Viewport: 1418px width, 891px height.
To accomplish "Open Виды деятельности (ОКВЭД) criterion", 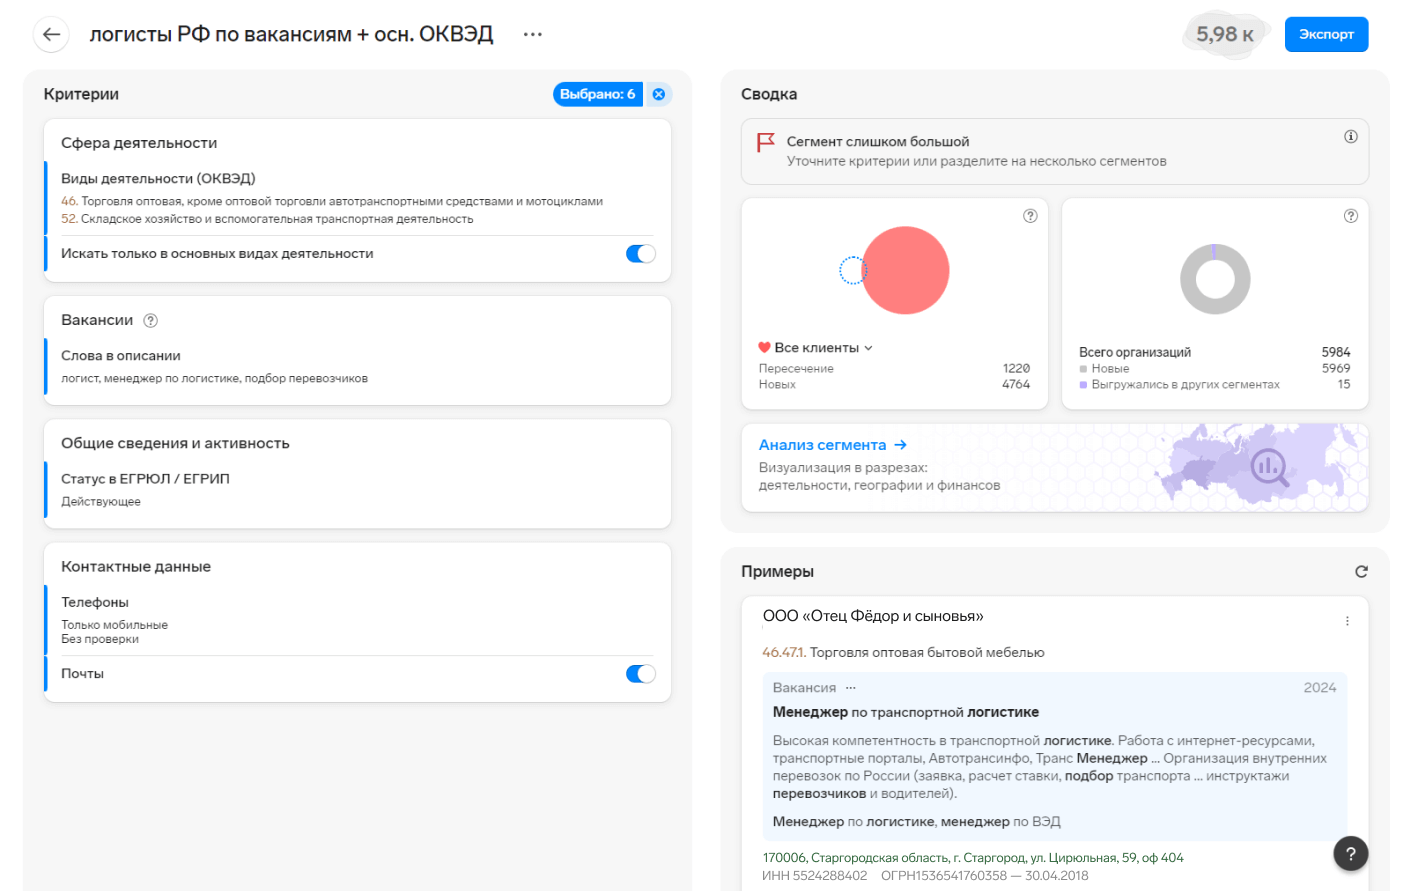I will pos(158,179).
